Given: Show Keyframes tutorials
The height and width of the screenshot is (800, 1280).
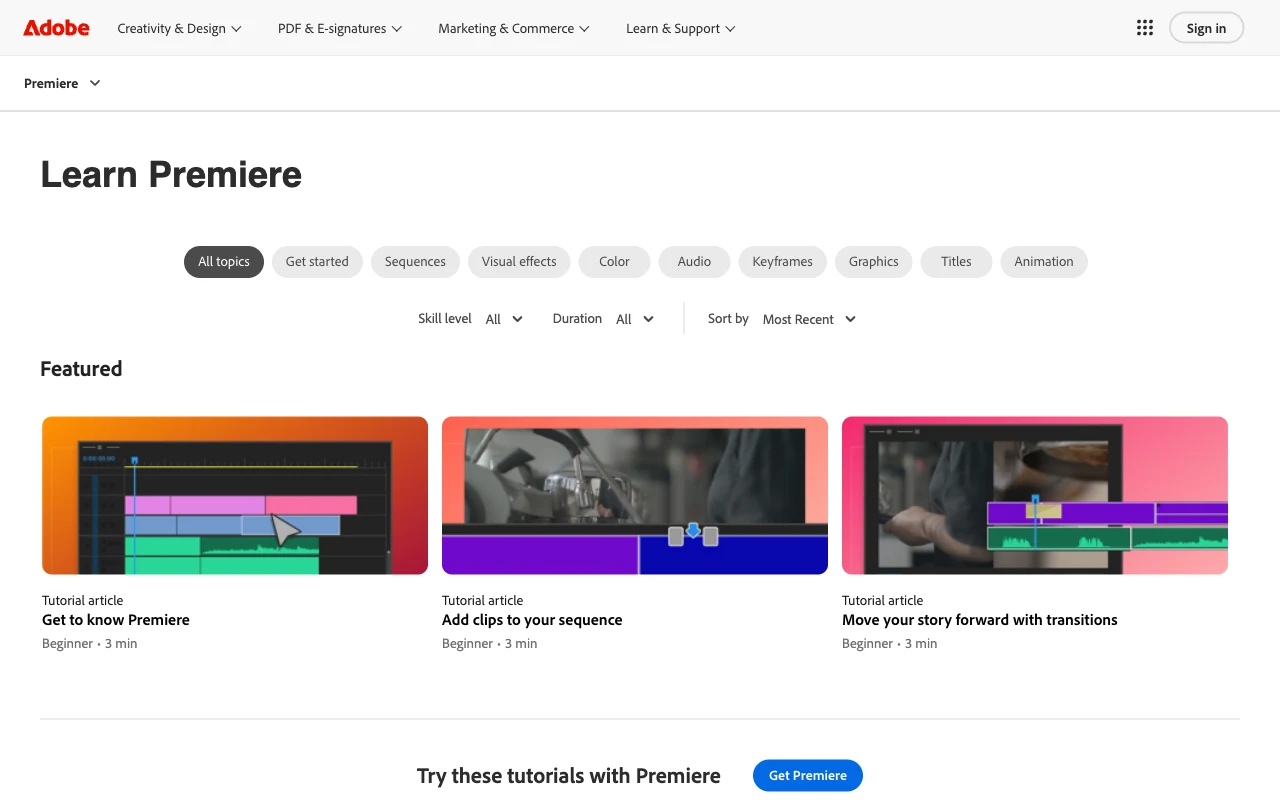Looking at the screenshot, I should coord(782,262).
